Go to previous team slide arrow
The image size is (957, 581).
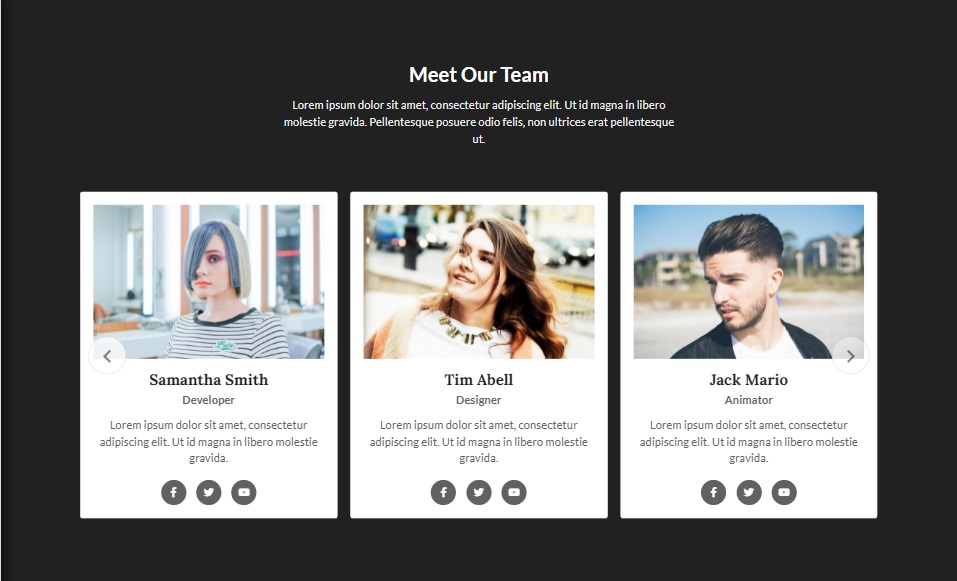click(107, 356)
